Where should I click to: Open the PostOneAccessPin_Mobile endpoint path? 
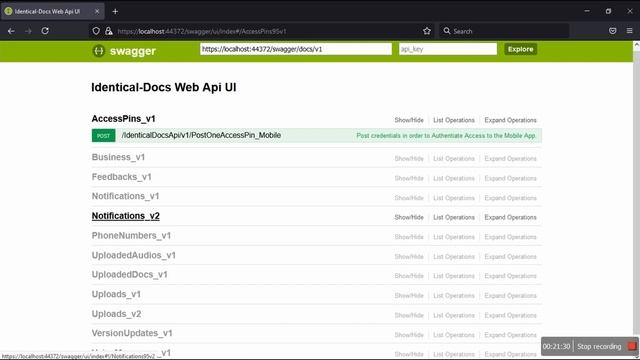point(201,135)
